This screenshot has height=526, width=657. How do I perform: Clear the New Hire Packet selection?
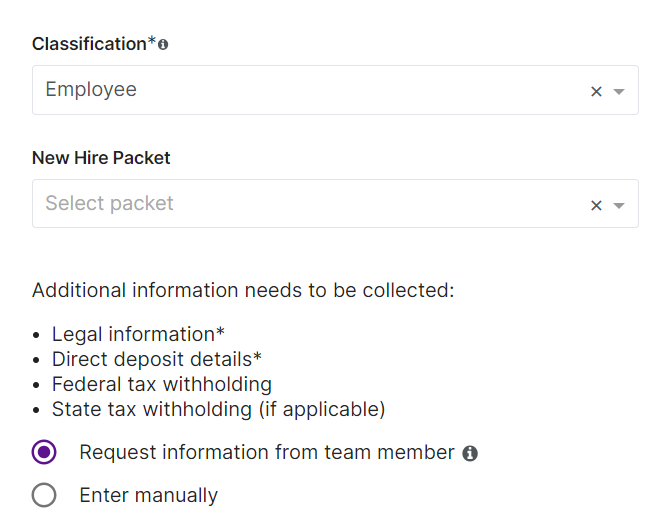(596, 205)
